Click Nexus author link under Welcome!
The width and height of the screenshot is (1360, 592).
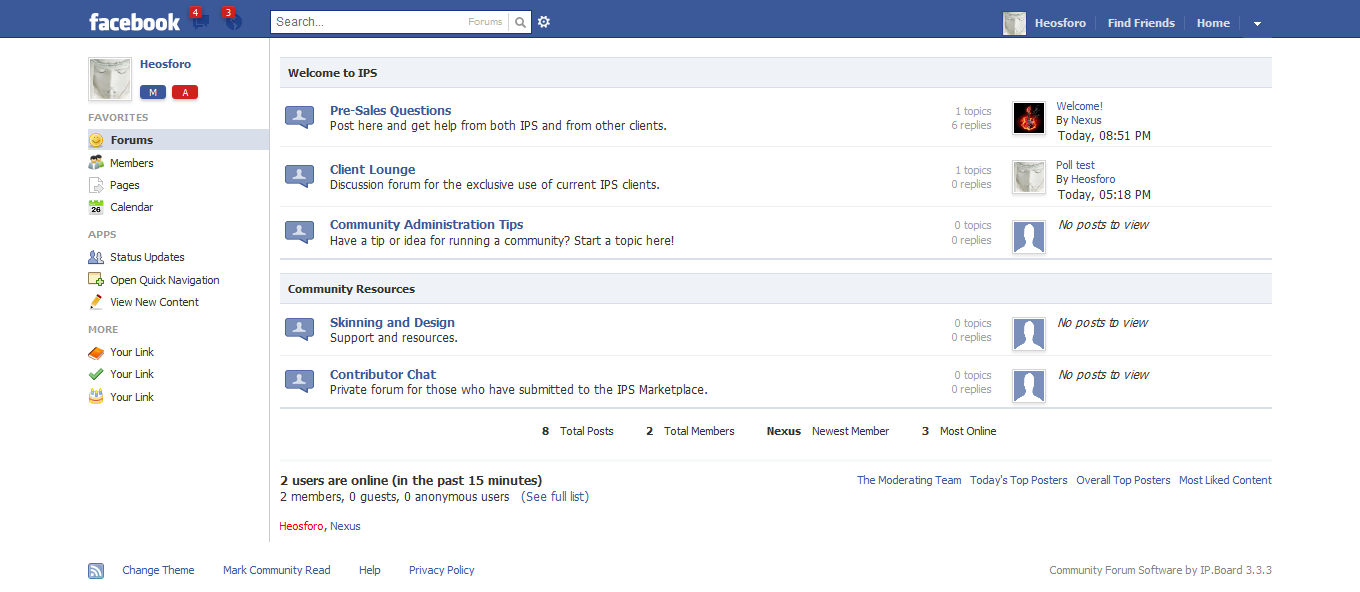(x=1086, y=120)
